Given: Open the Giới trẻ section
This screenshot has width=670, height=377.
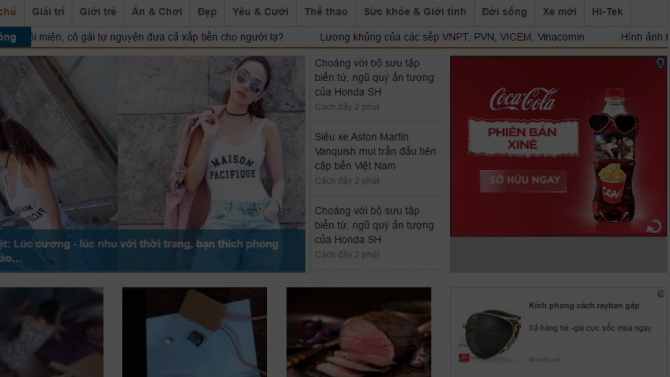Looking at the screenshot, I should click(98, 12).
